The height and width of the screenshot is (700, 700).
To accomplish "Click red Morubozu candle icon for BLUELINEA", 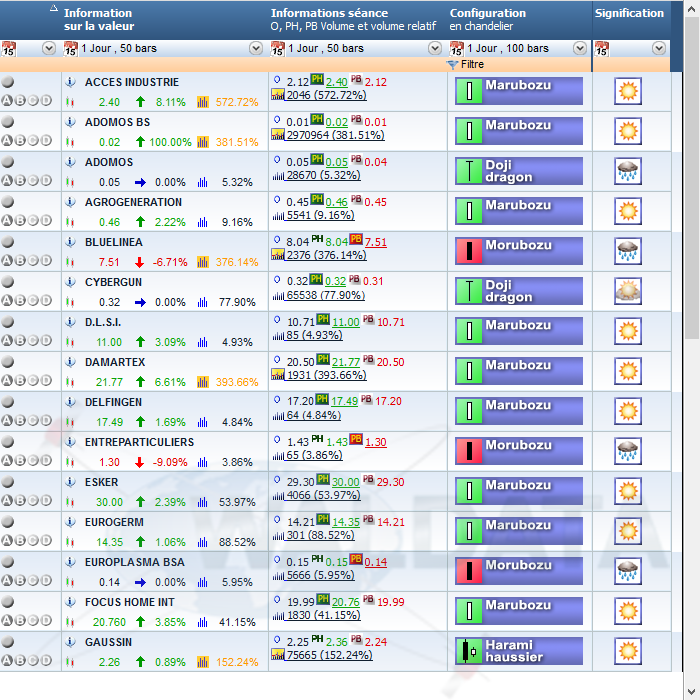I will click(x=469, y=251).
